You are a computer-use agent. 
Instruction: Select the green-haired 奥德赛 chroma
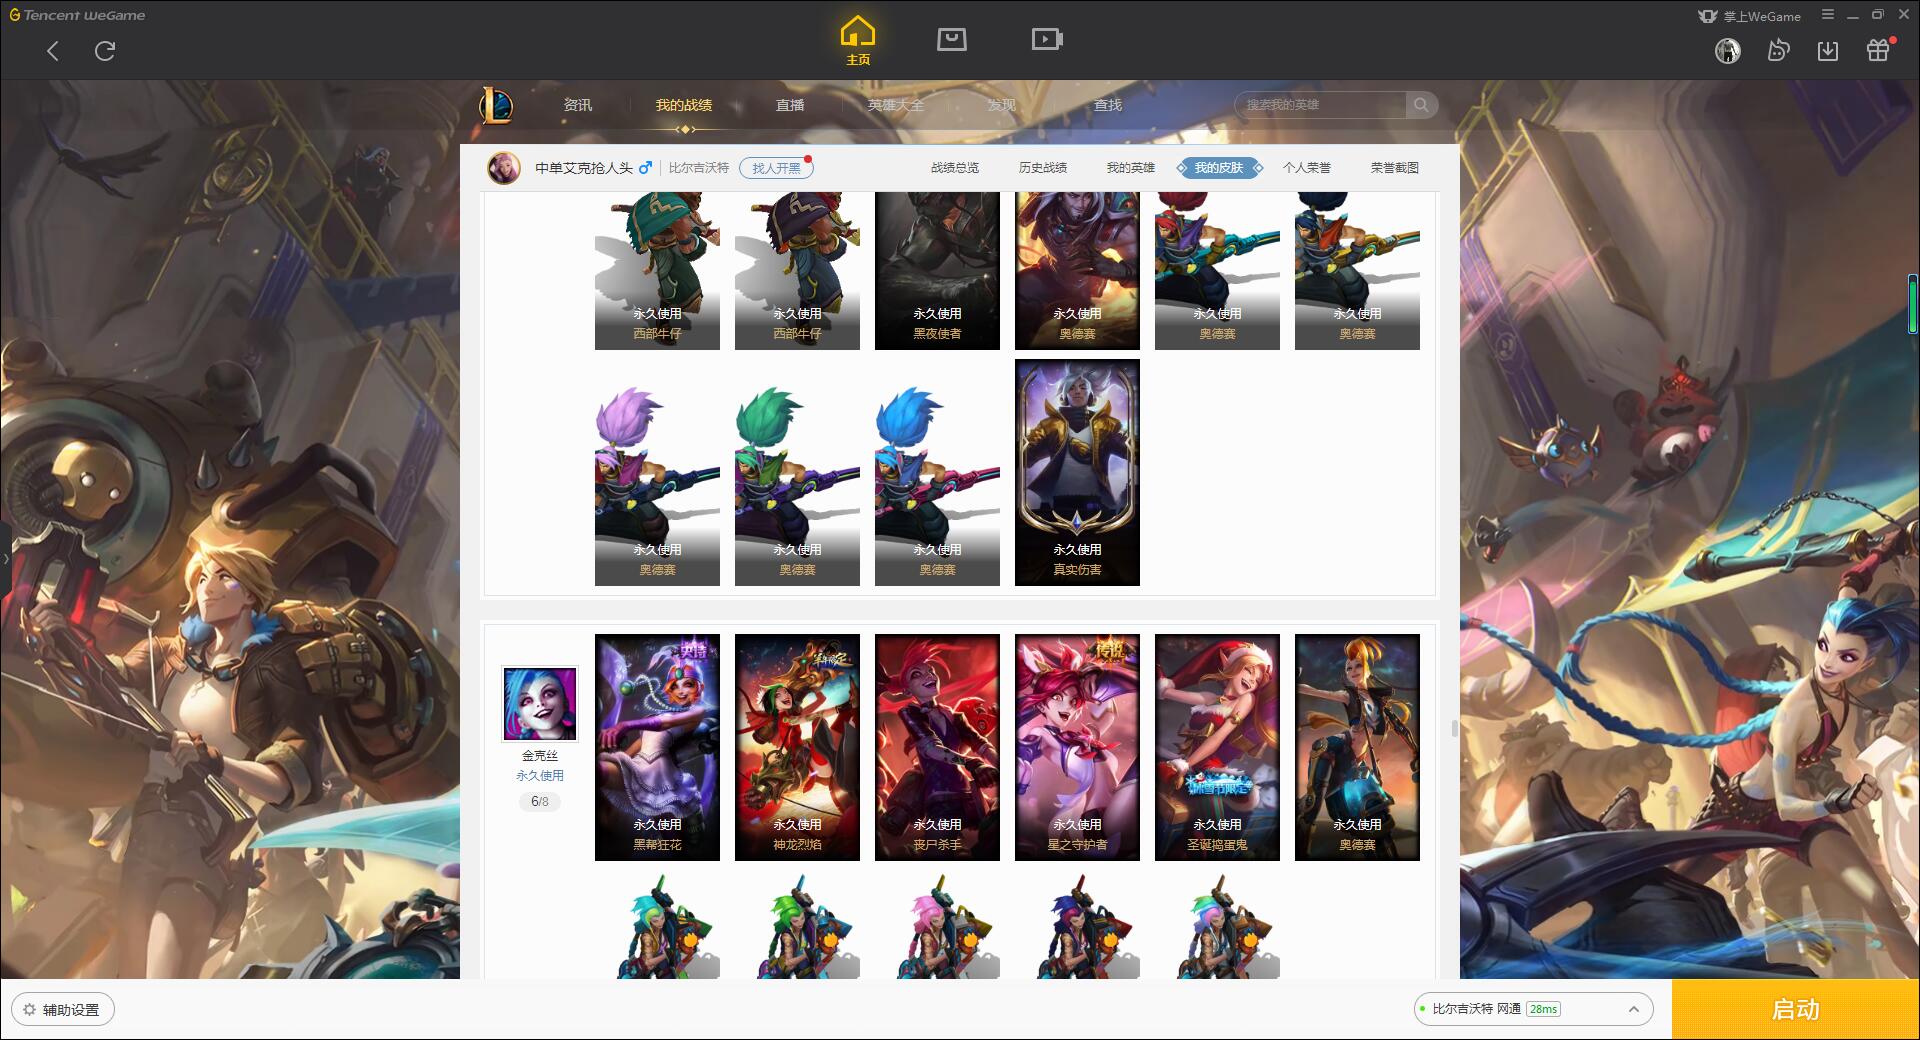tap(797, 485)
